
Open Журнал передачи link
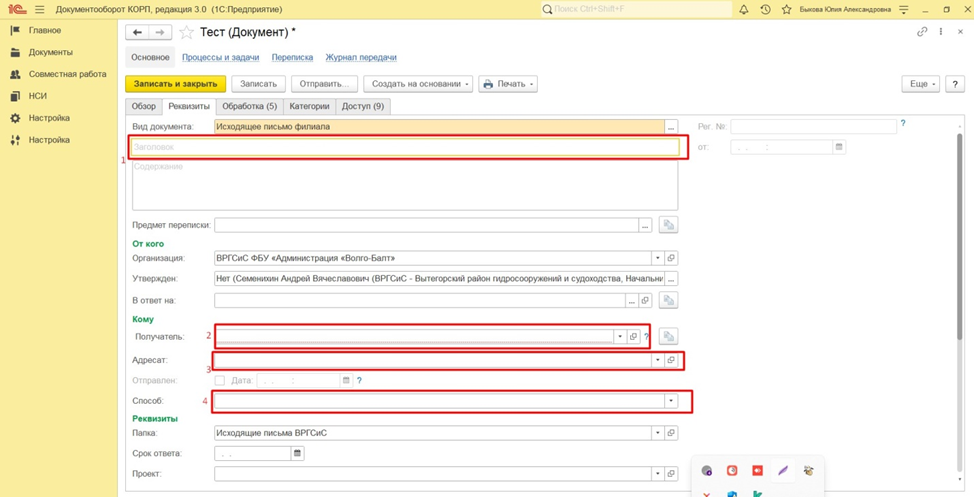[361, 57]
